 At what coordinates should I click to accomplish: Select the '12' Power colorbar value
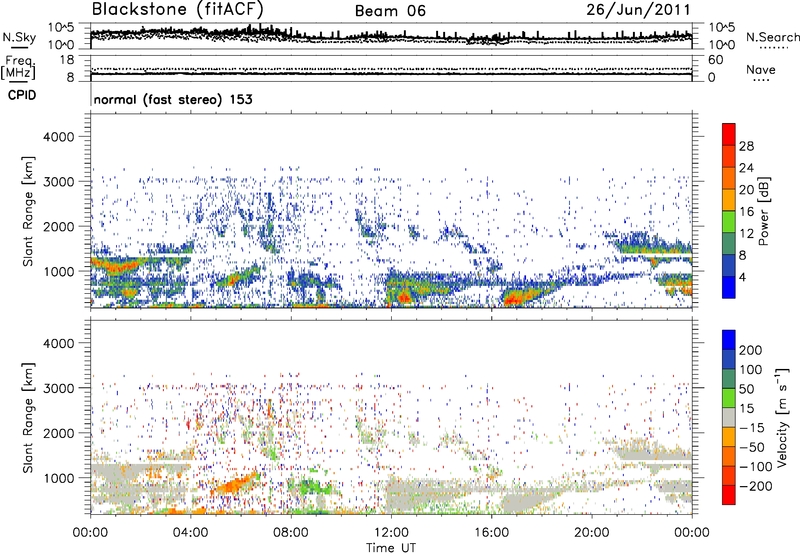coord(746,234)
